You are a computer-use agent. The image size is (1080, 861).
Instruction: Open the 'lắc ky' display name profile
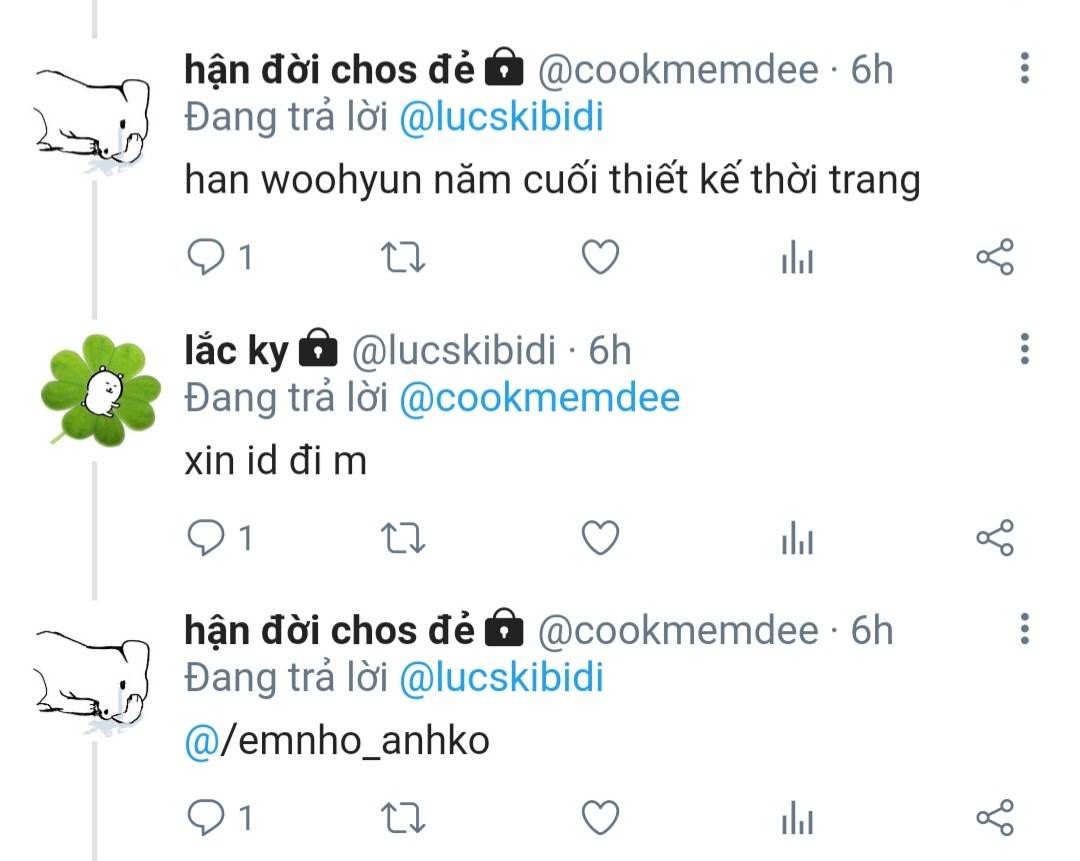click(x=236, y=350)
